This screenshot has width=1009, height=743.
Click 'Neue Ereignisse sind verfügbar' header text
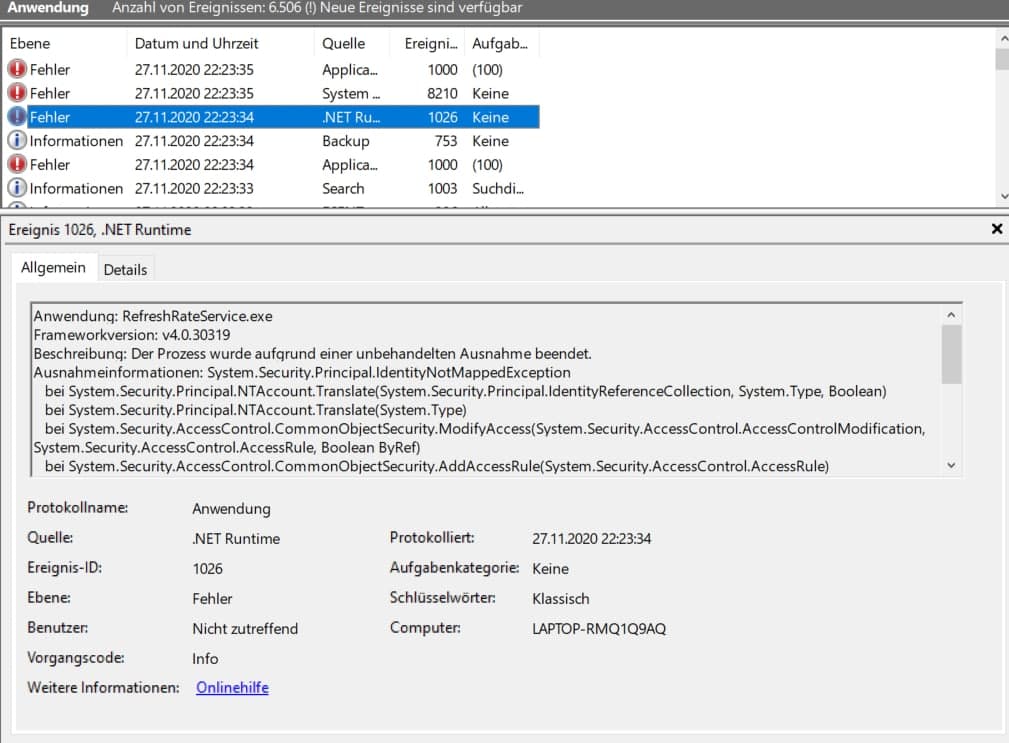[x=421, y=8]
